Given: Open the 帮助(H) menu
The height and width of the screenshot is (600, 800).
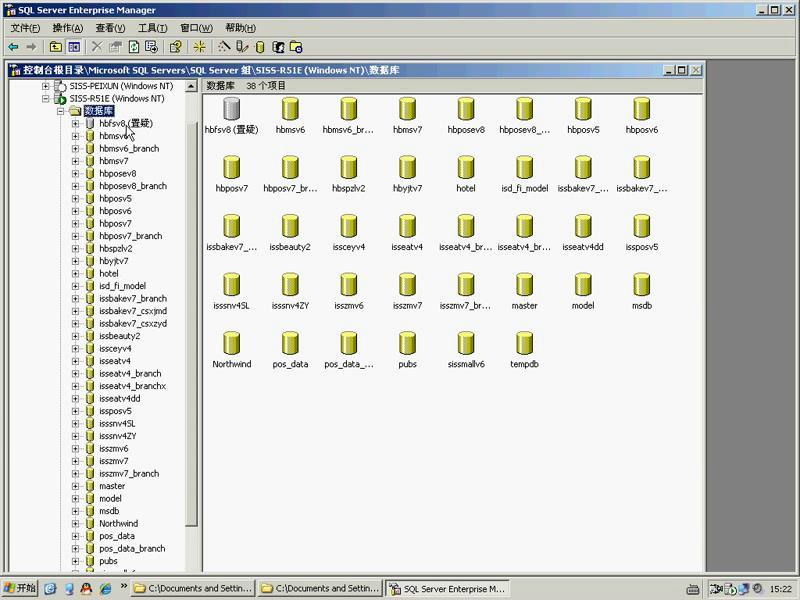Looking at the screenshot, I should pyautogui.click(x=240, y=28).
